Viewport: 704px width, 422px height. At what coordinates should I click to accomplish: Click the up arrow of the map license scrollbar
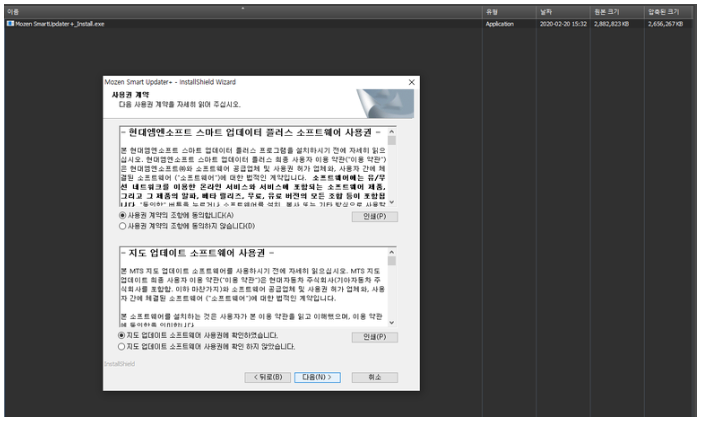coord(392,252)
